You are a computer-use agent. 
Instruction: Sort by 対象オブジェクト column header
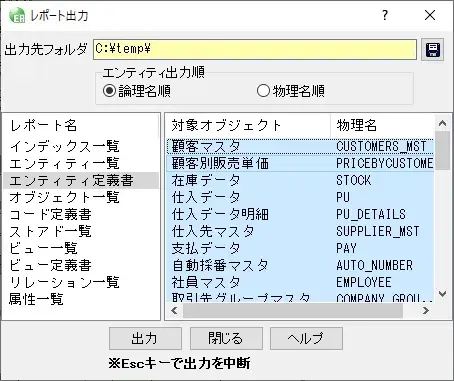[248, 126]
